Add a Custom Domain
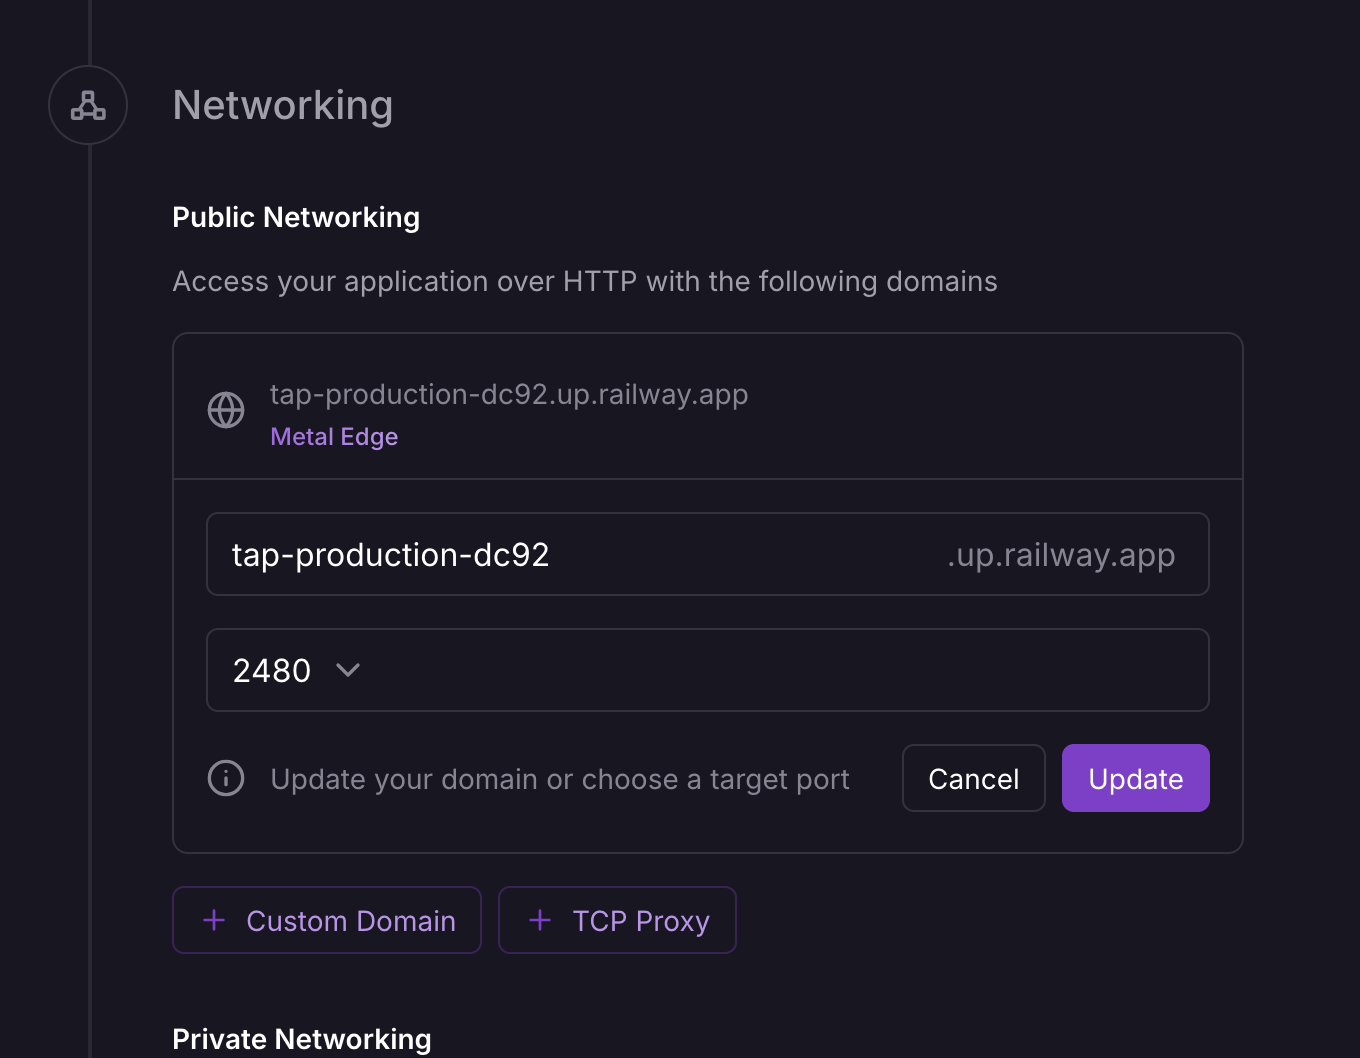Image resolution: width=1360 pixels, height=1058 pixels. pyautogui.click(x=327, y=920)
